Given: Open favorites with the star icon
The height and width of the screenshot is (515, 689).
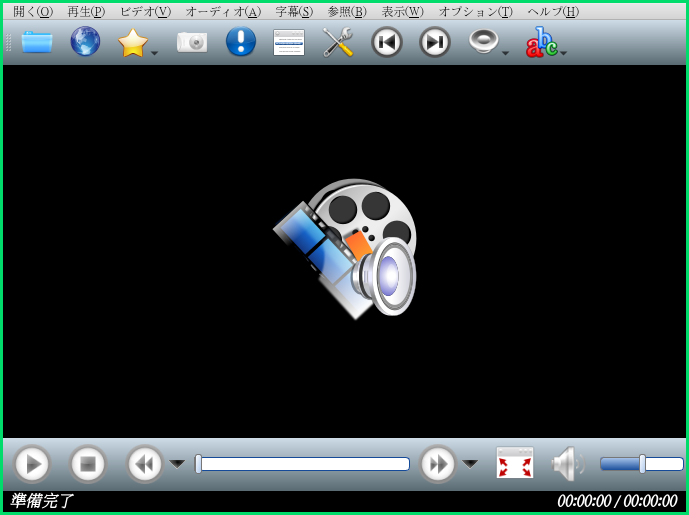Looking at the screenshot, I should coord(133,43).
